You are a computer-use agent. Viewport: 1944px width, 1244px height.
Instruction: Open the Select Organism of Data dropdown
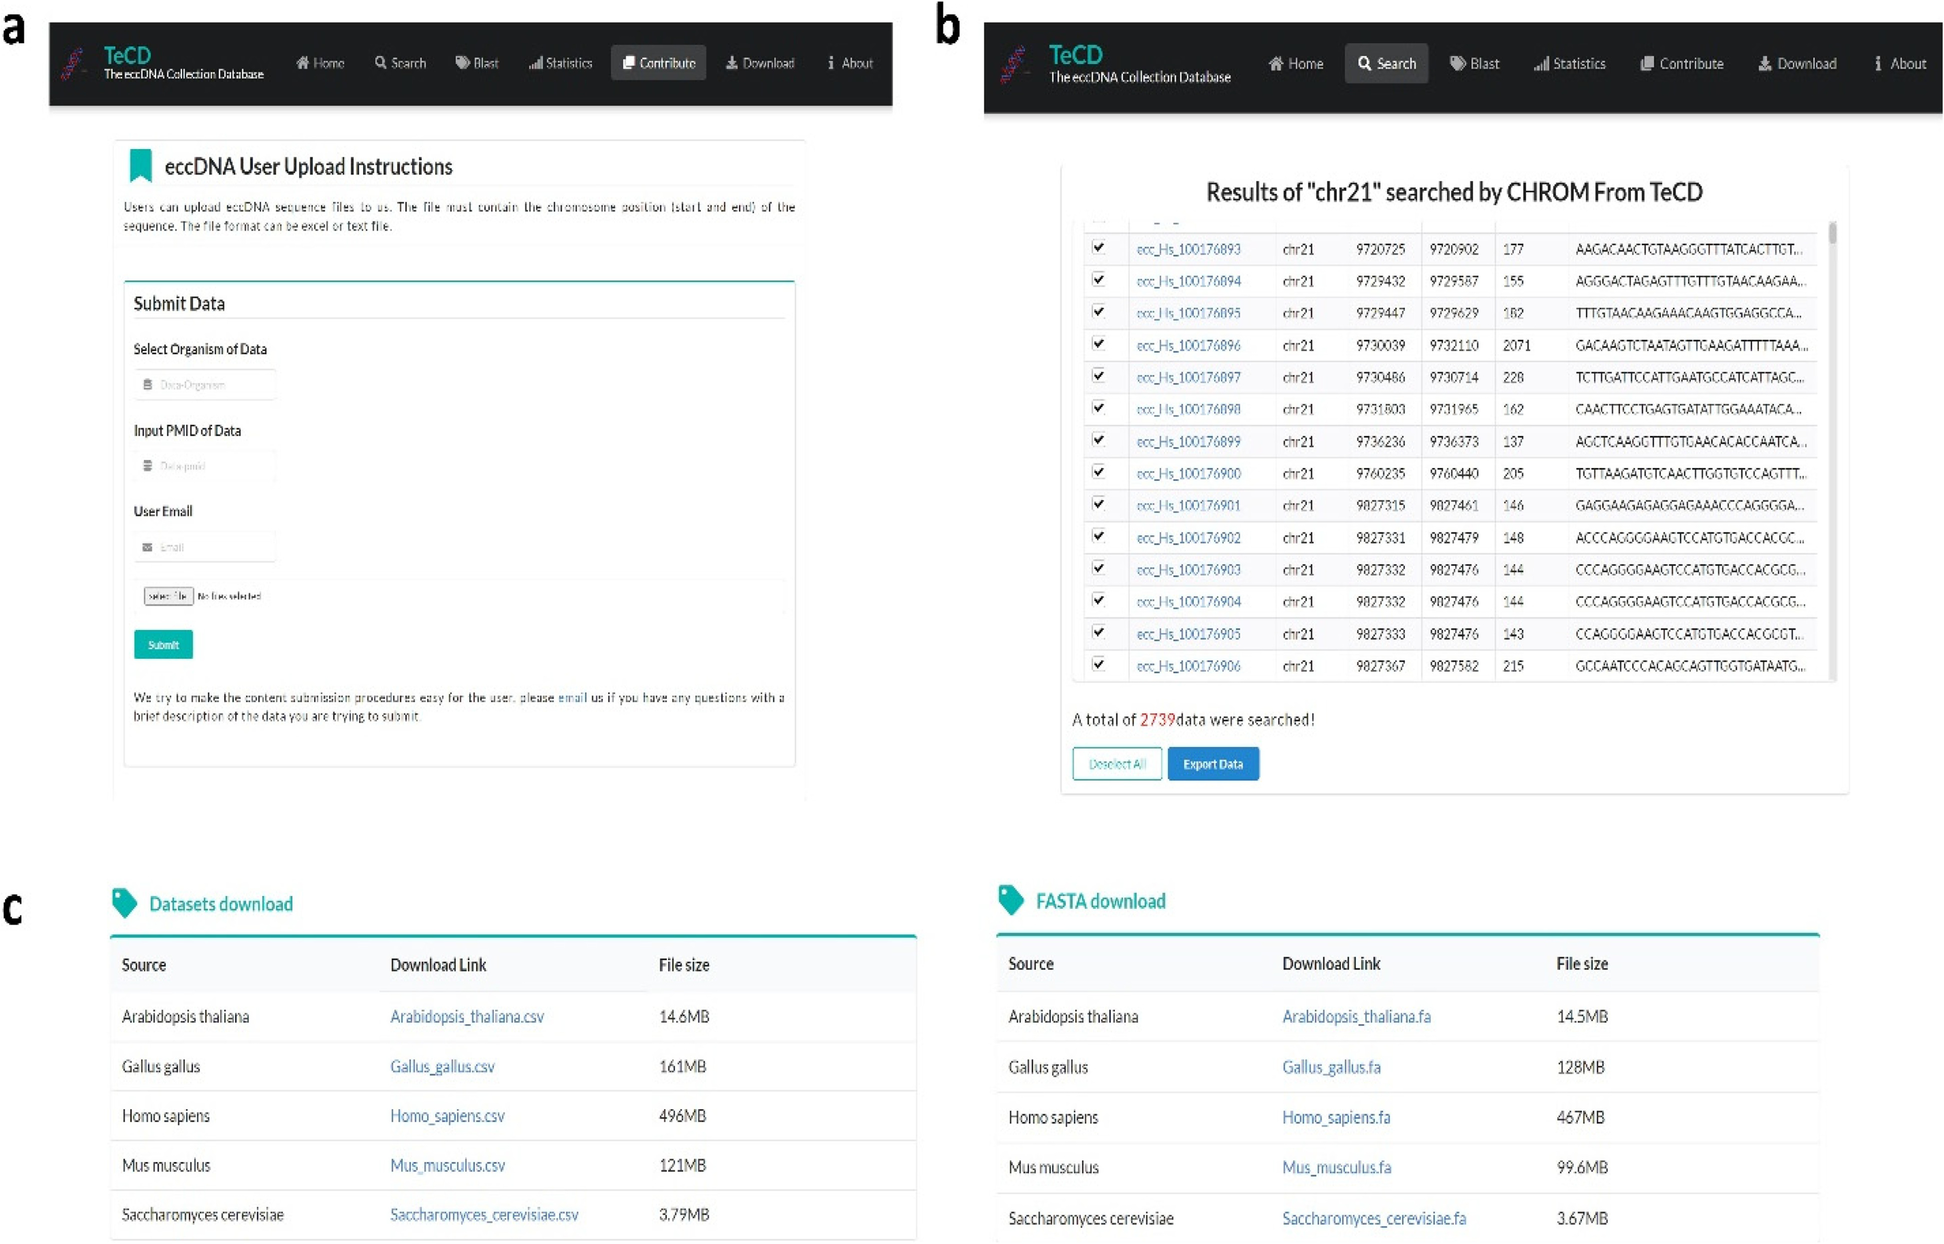pos(205,384)
